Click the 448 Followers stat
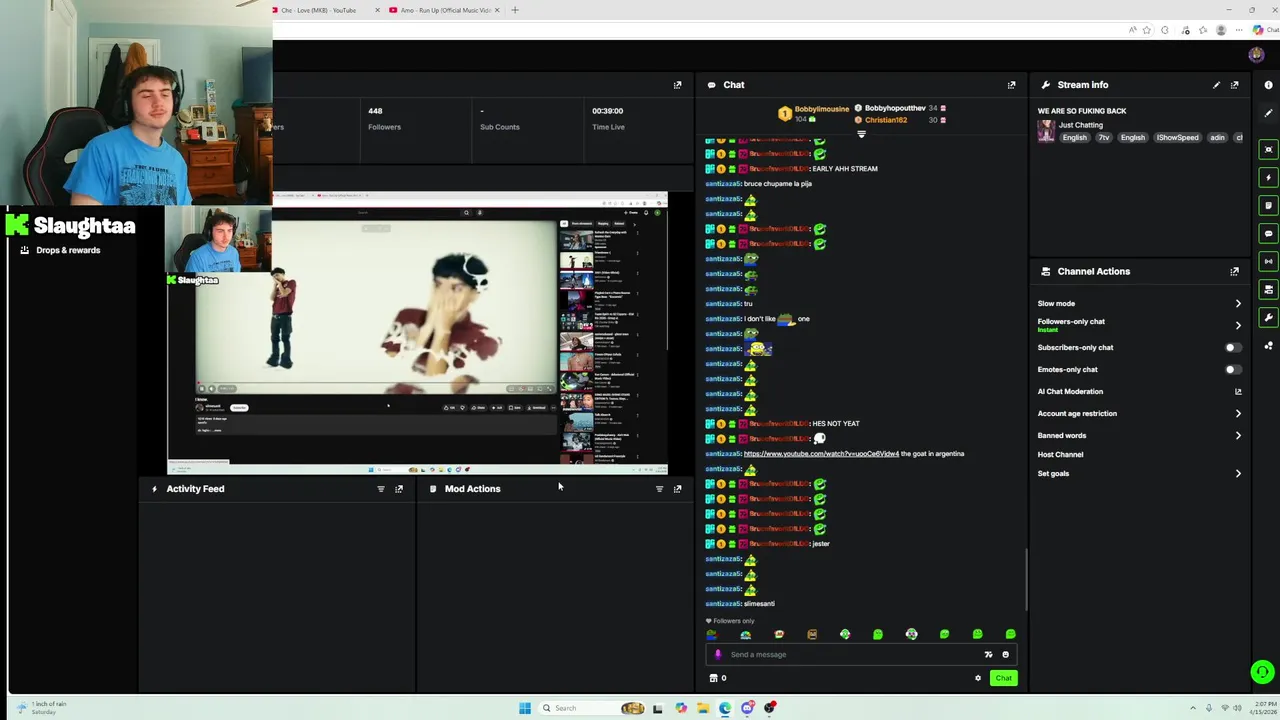Viewport: 1280px width, 720px height. [384, 119]
